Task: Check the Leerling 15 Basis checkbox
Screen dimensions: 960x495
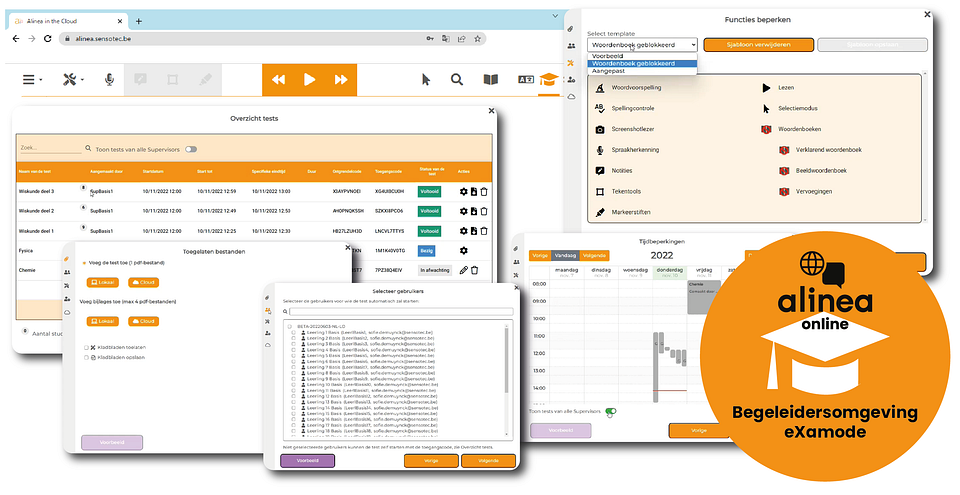Action: [x=294, y=414]
